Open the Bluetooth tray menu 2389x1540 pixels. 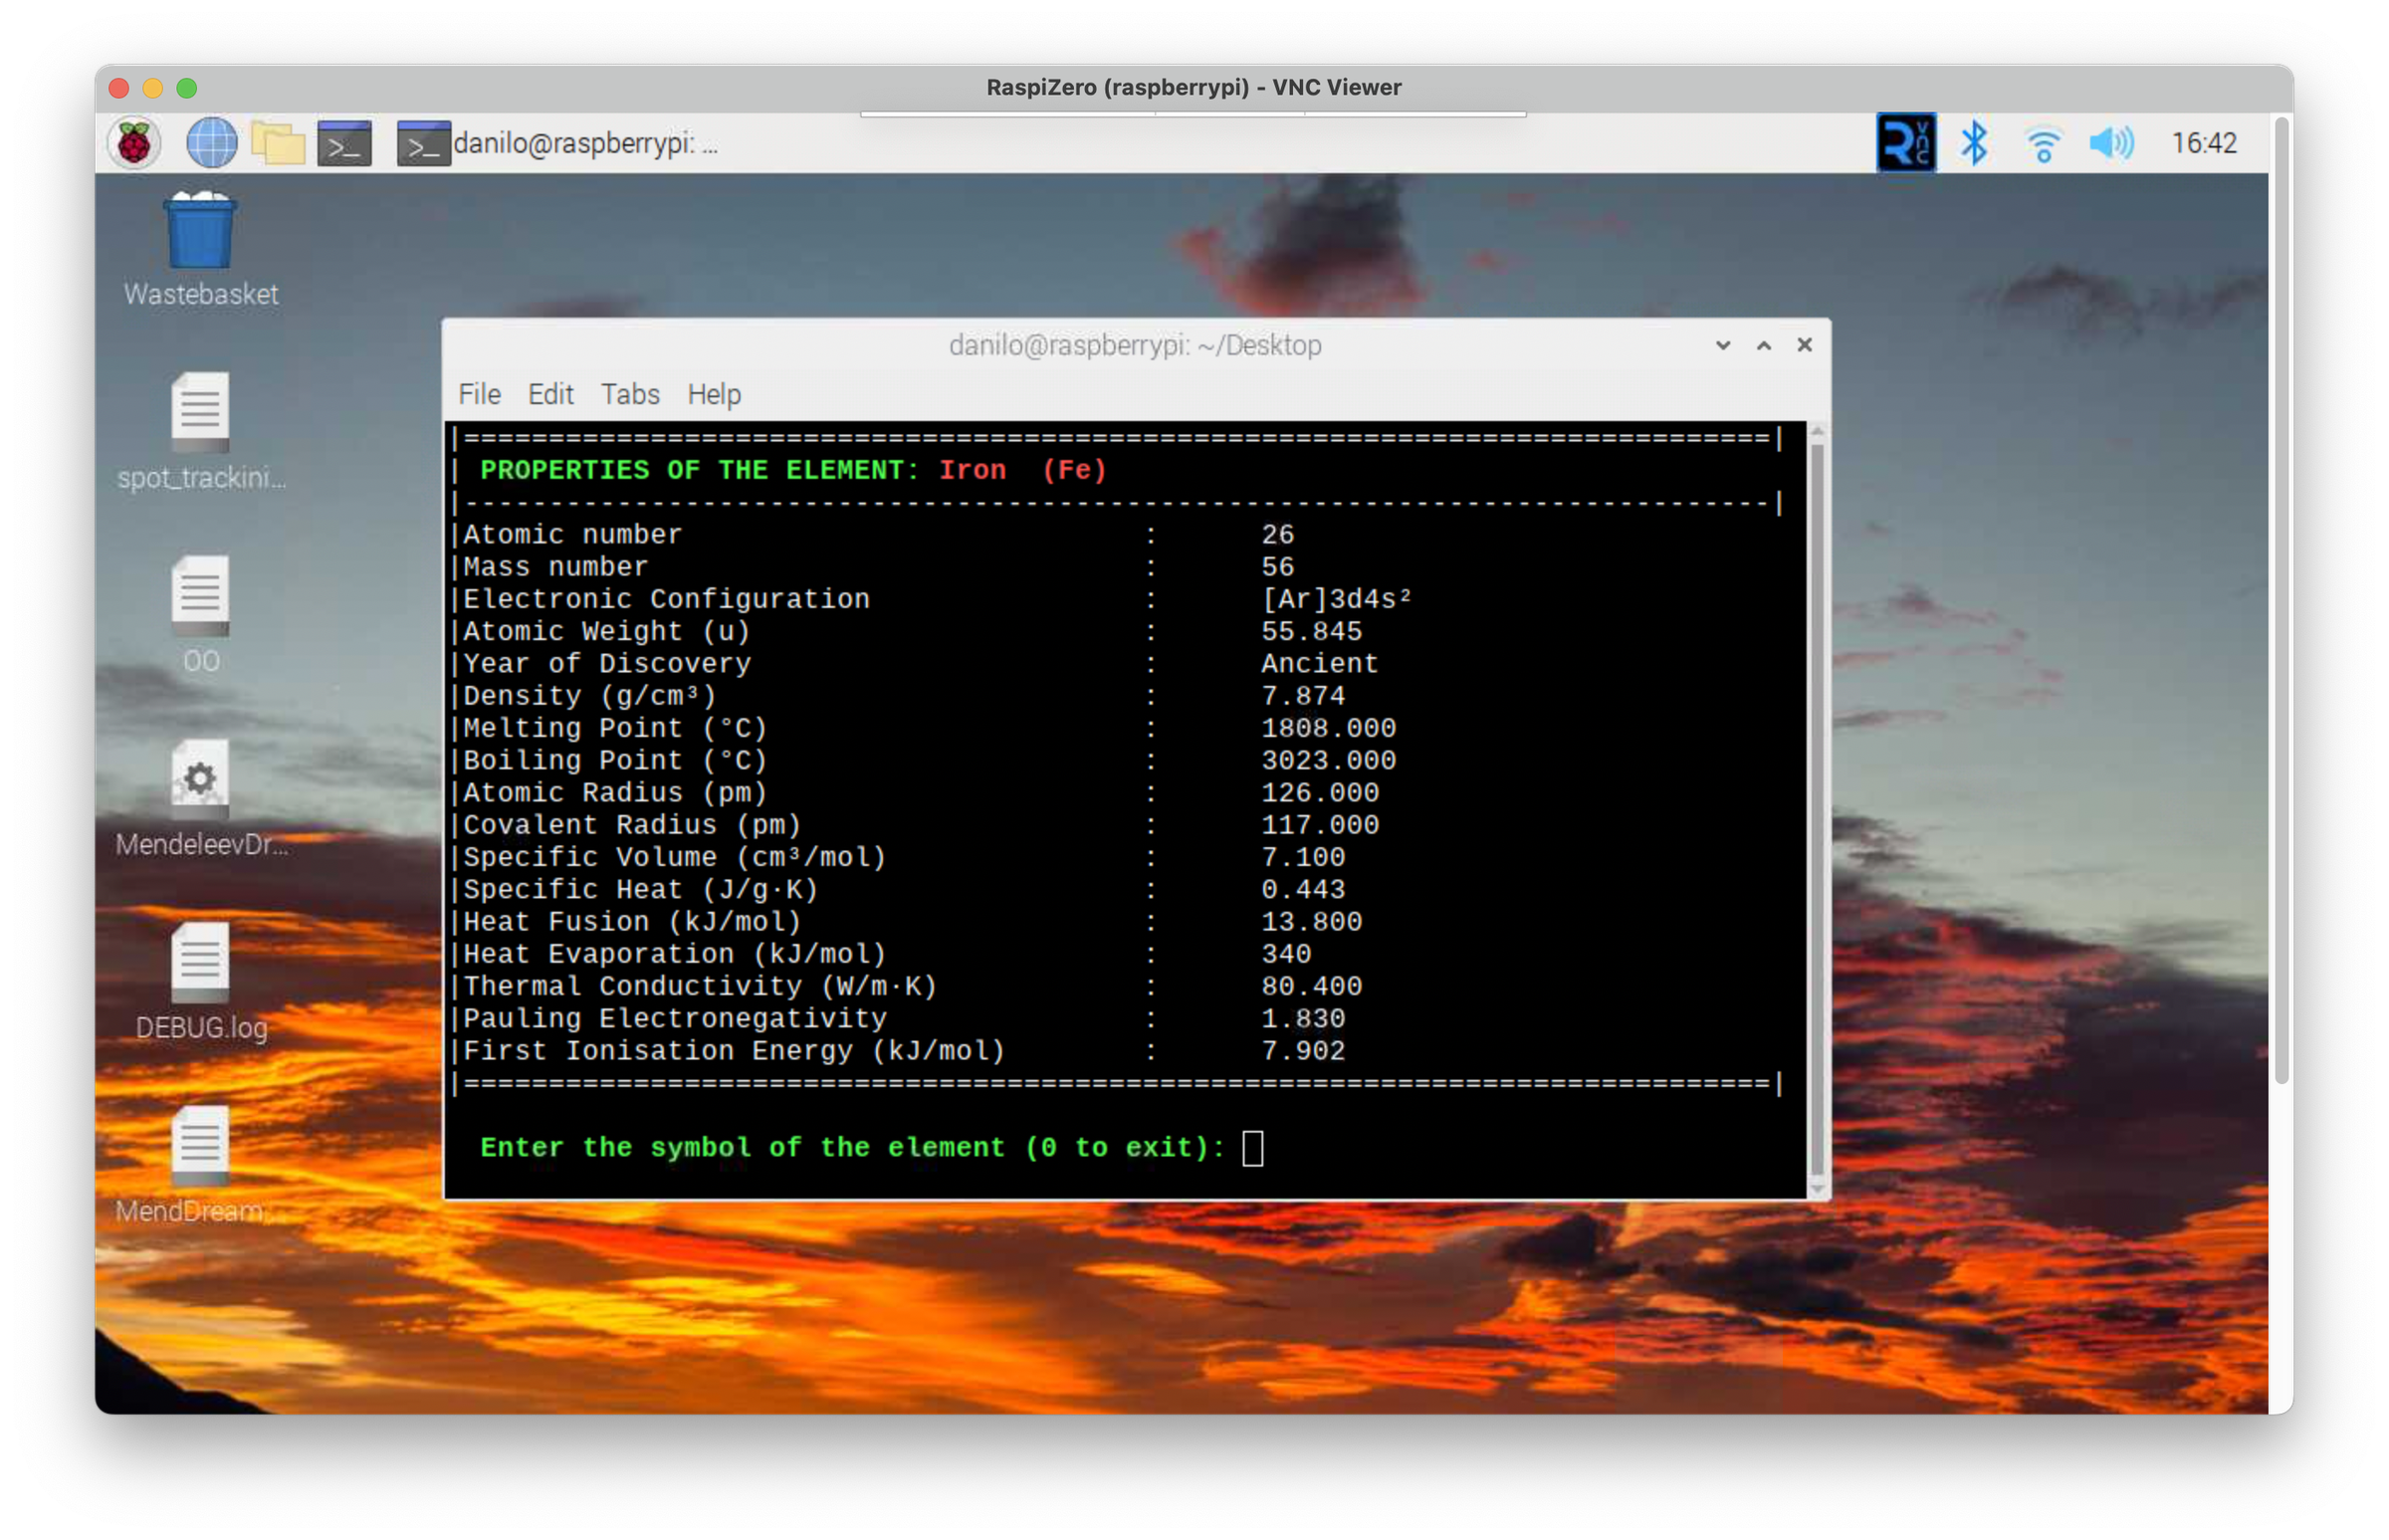click(1973, 143)
